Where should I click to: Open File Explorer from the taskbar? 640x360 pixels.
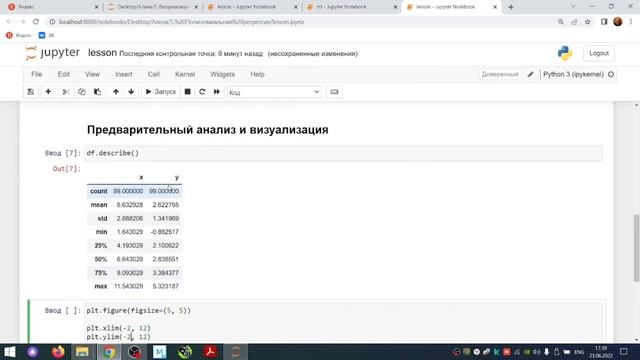[x=82, y=352]
